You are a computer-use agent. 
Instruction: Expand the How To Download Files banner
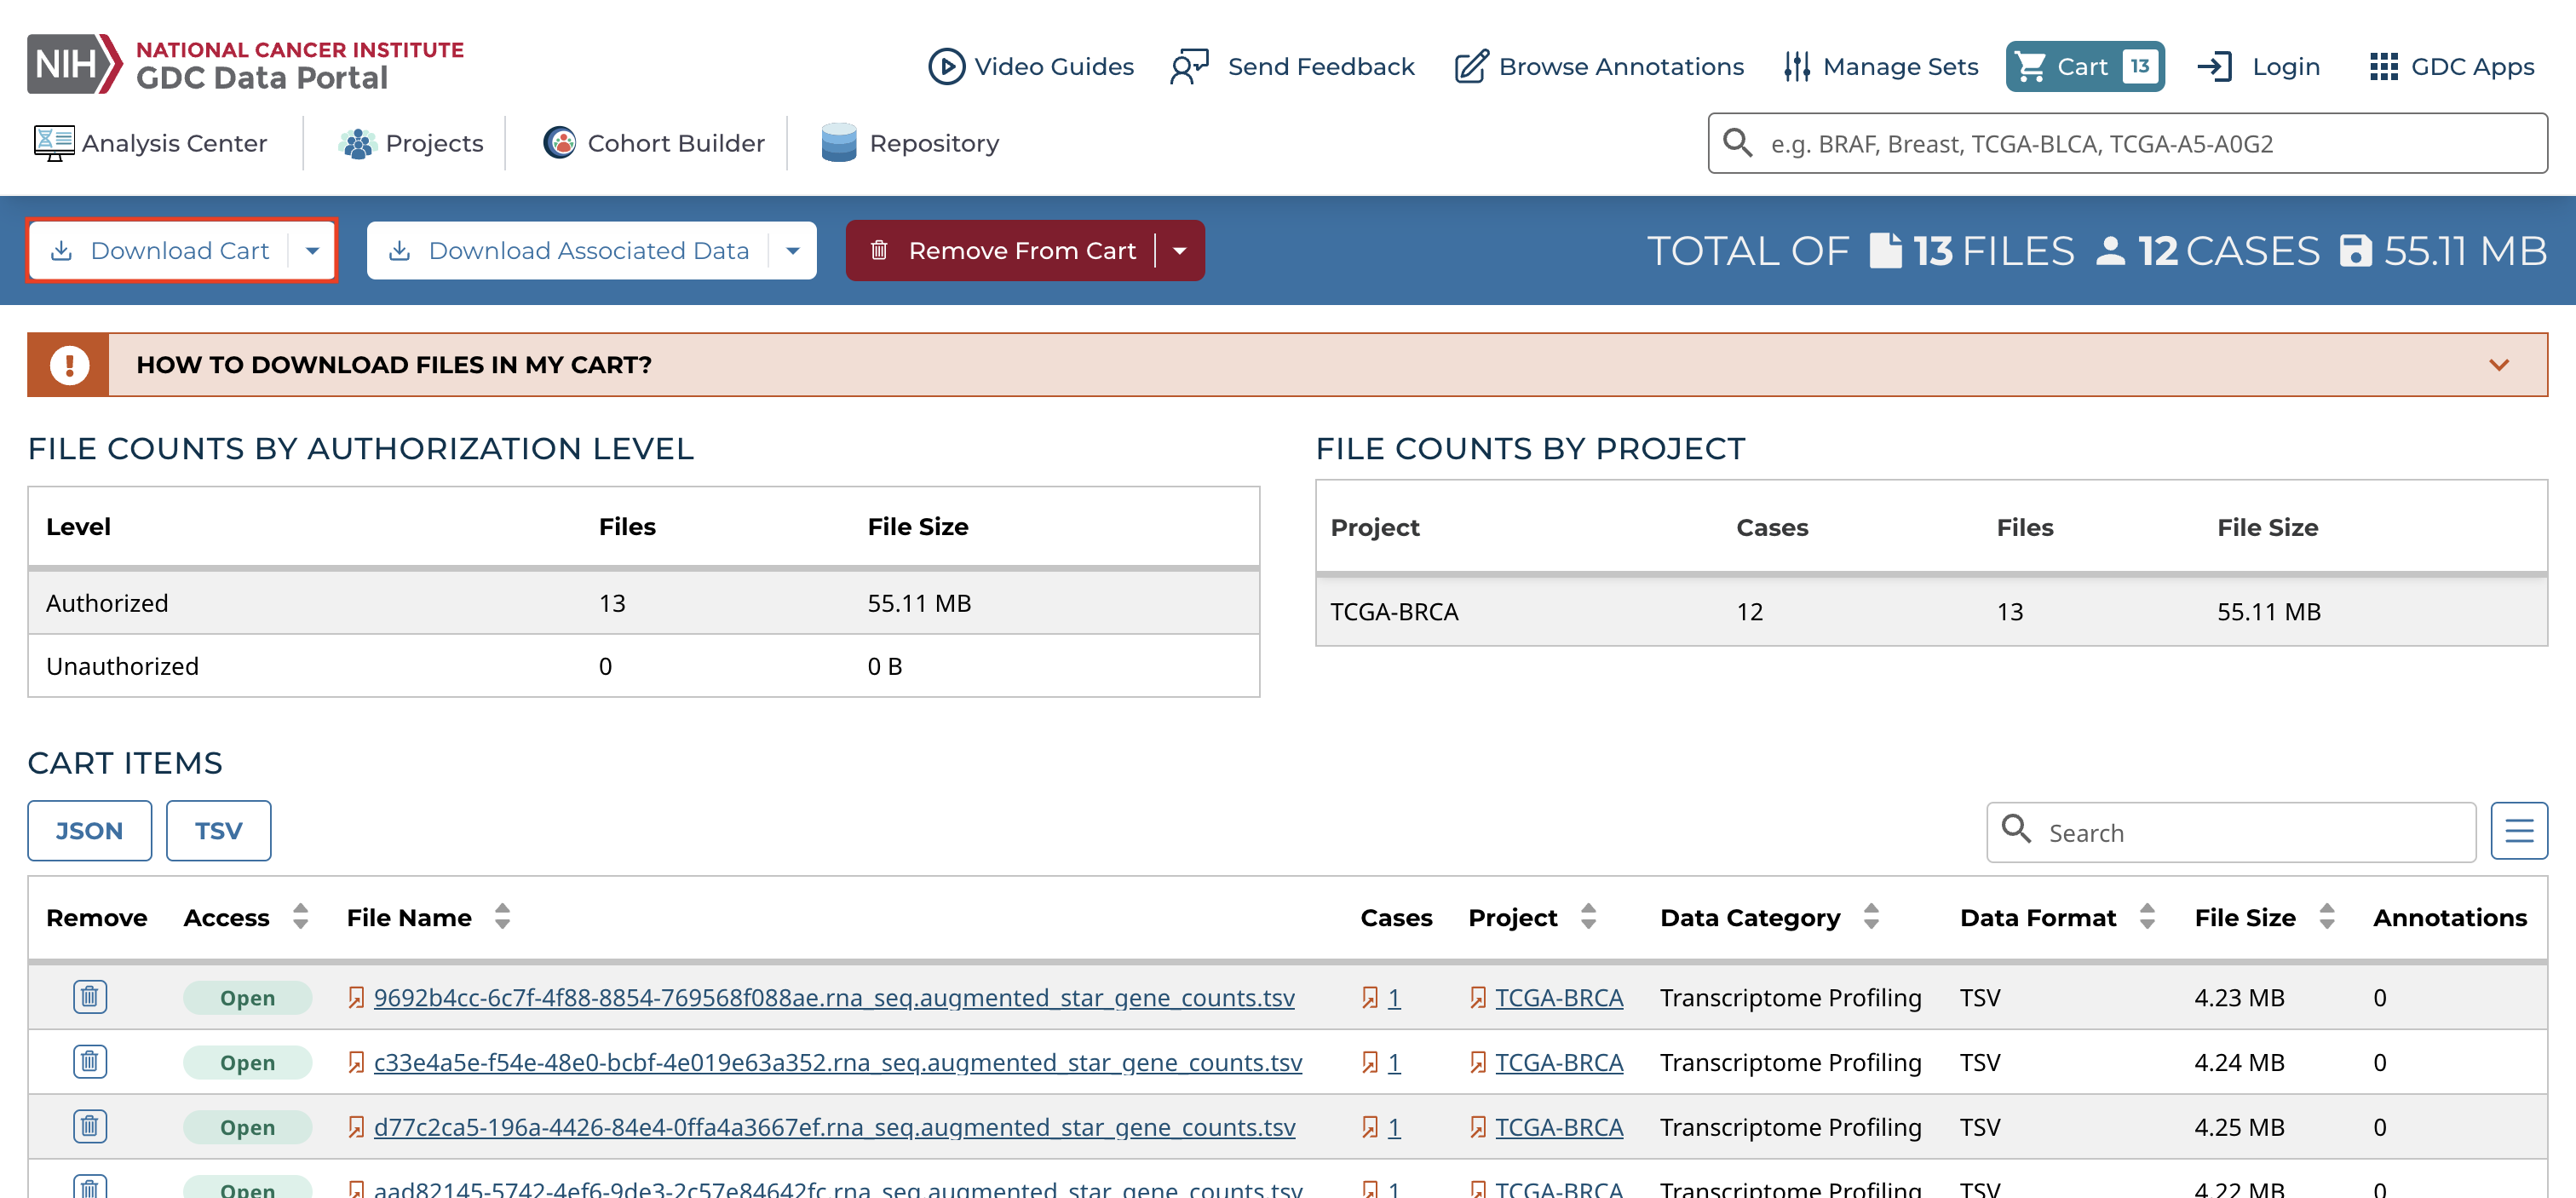point(2498,365)
